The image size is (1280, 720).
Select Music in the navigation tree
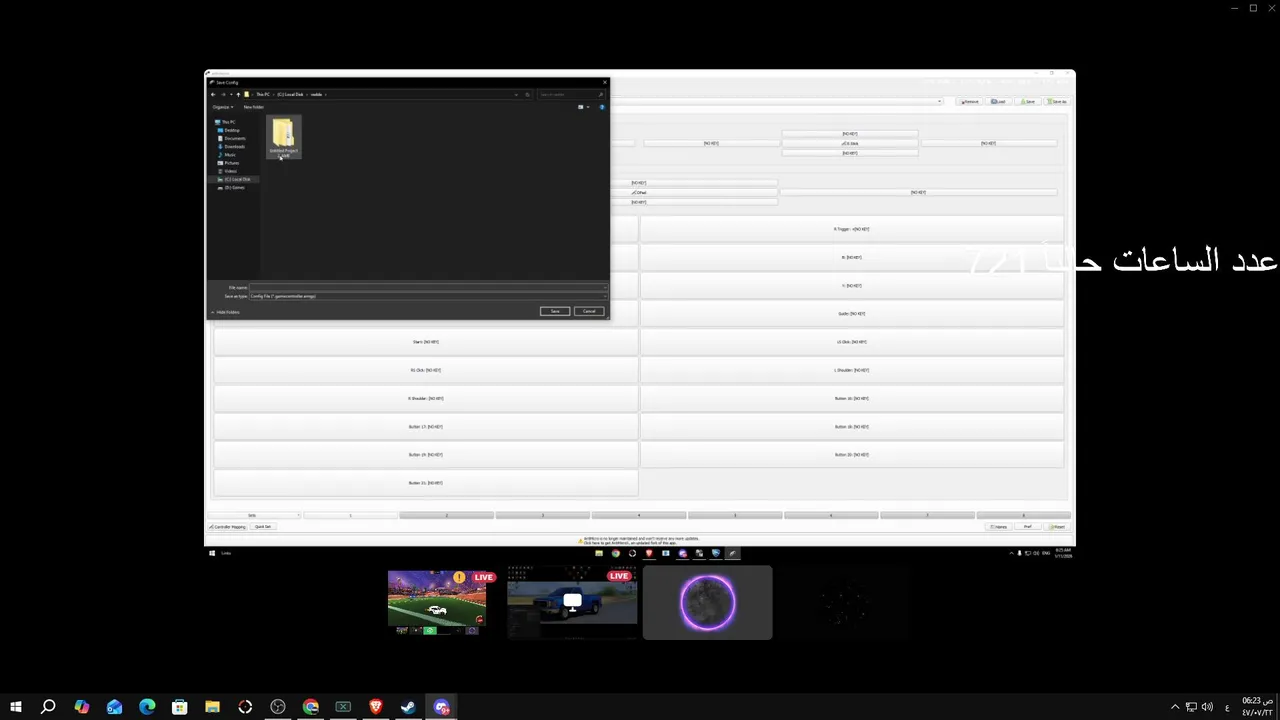[x=229, y=155]
